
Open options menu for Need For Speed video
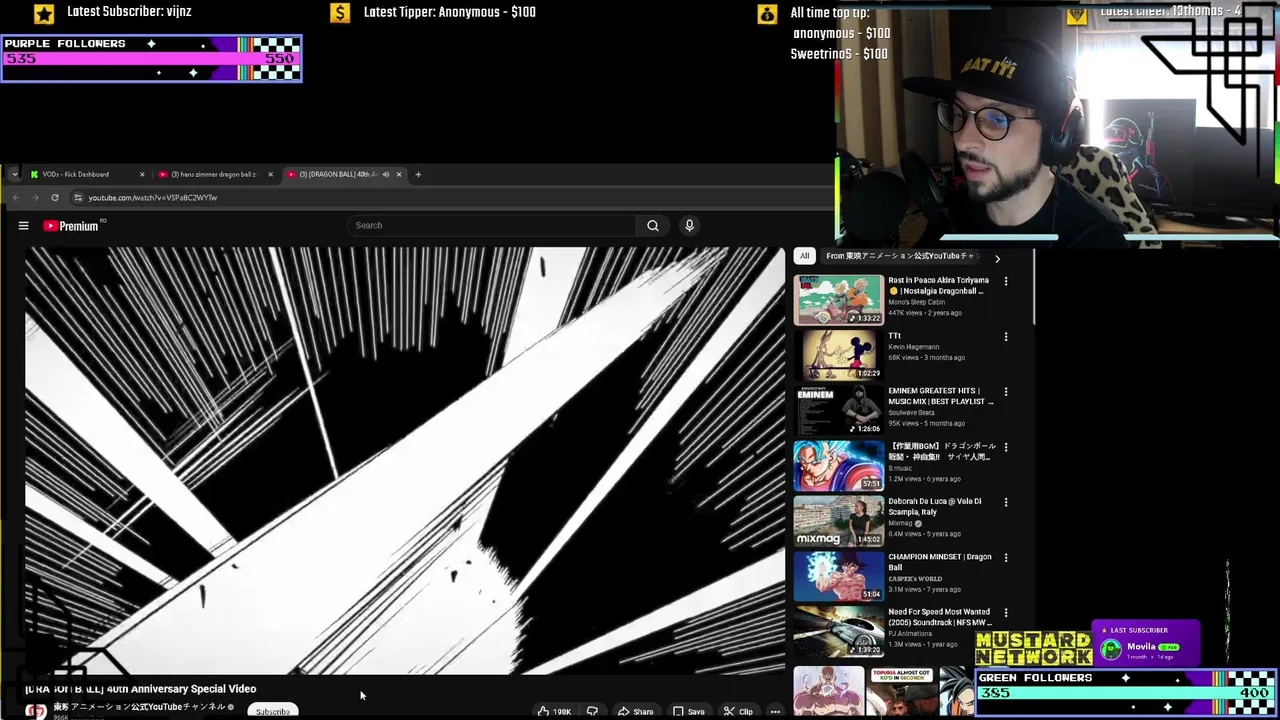pos(1006,613)
